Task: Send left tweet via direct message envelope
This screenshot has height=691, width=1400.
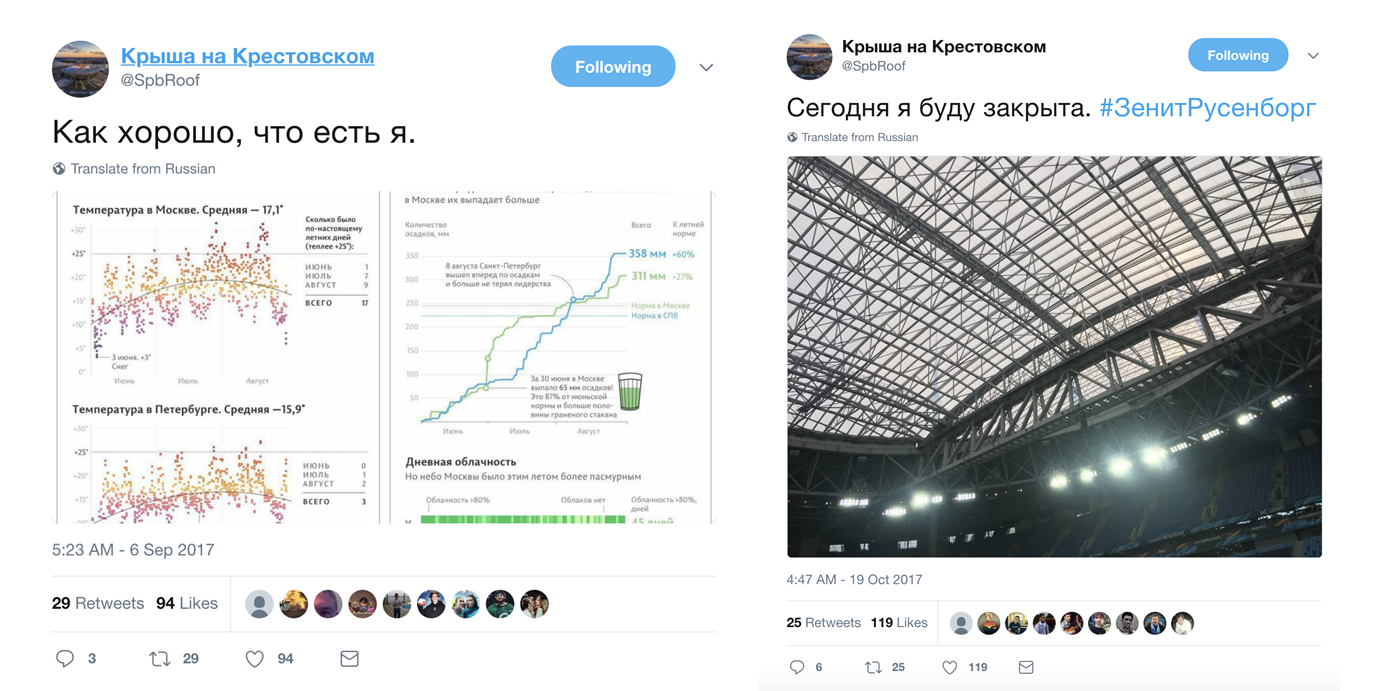Action: (349, 658)
